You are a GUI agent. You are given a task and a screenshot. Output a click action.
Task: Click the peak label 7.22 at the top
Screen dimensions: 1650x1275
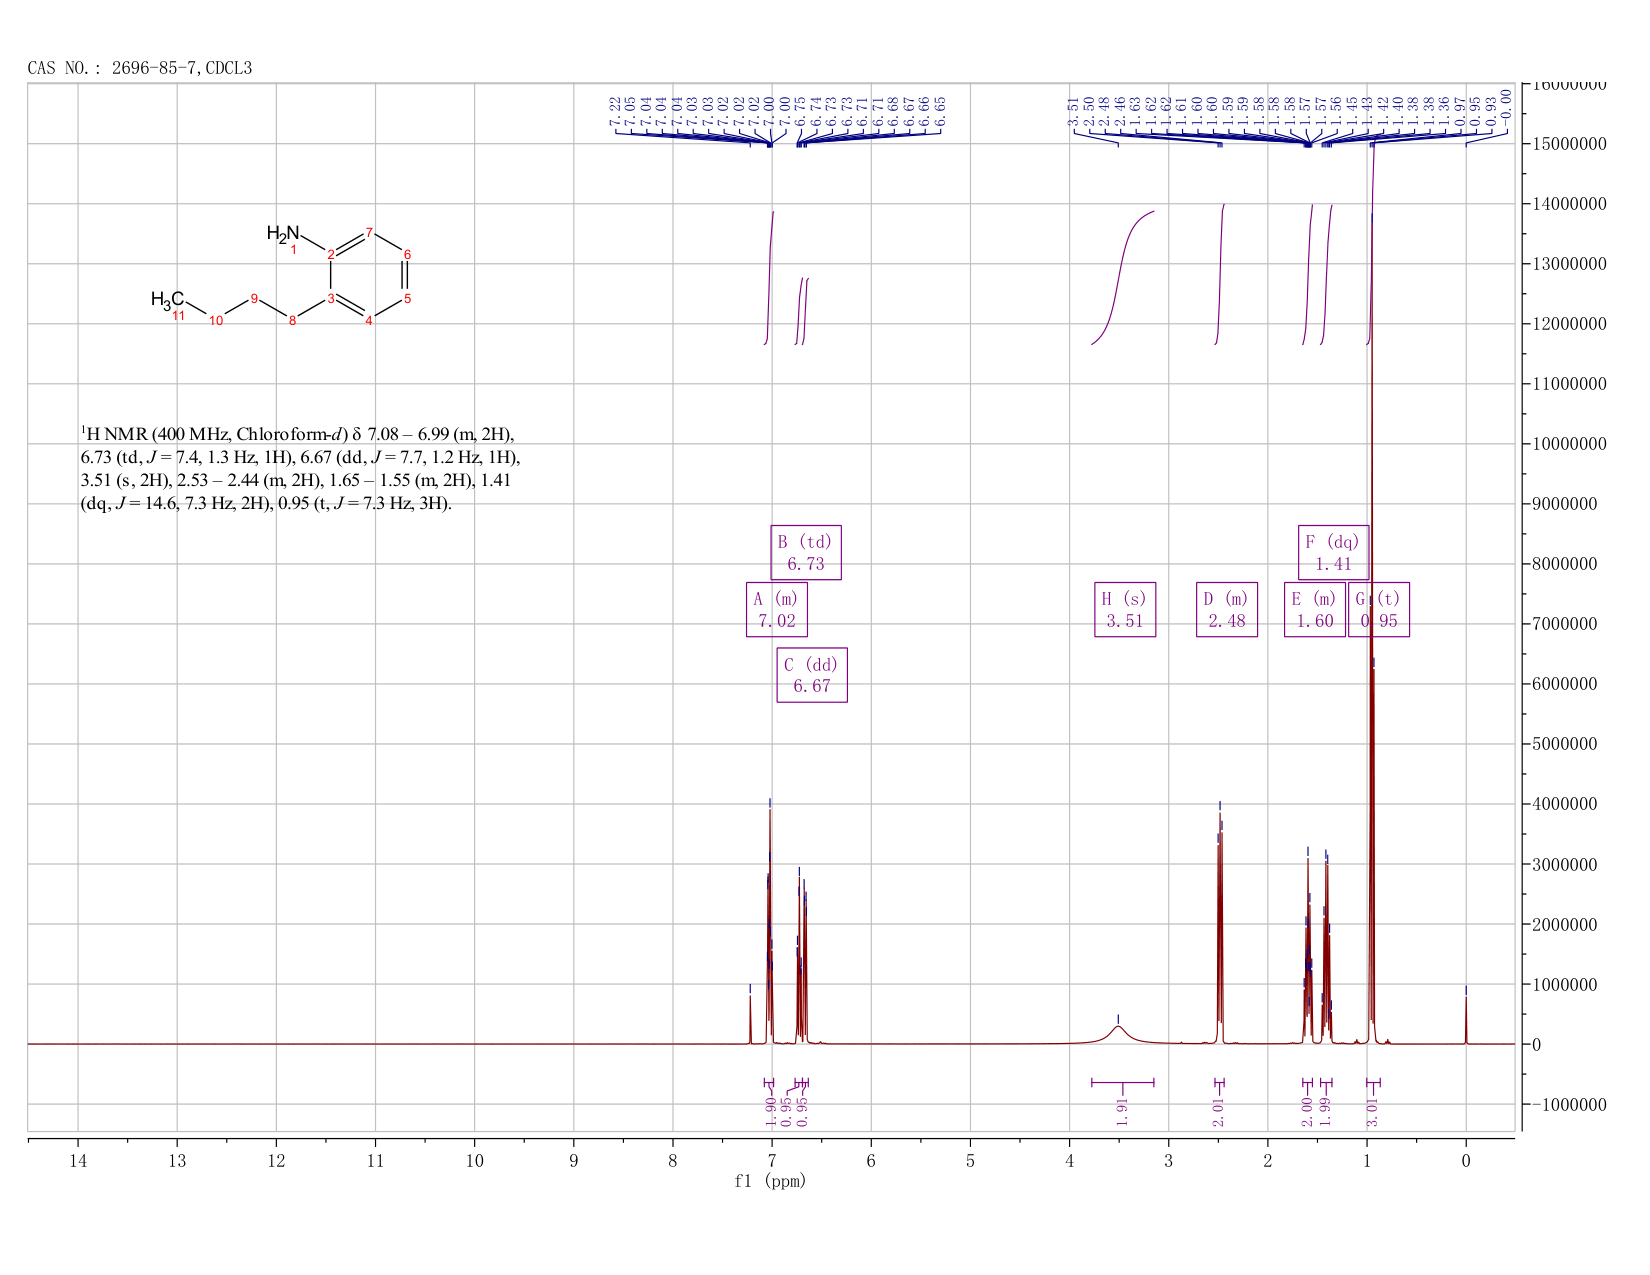615,112
